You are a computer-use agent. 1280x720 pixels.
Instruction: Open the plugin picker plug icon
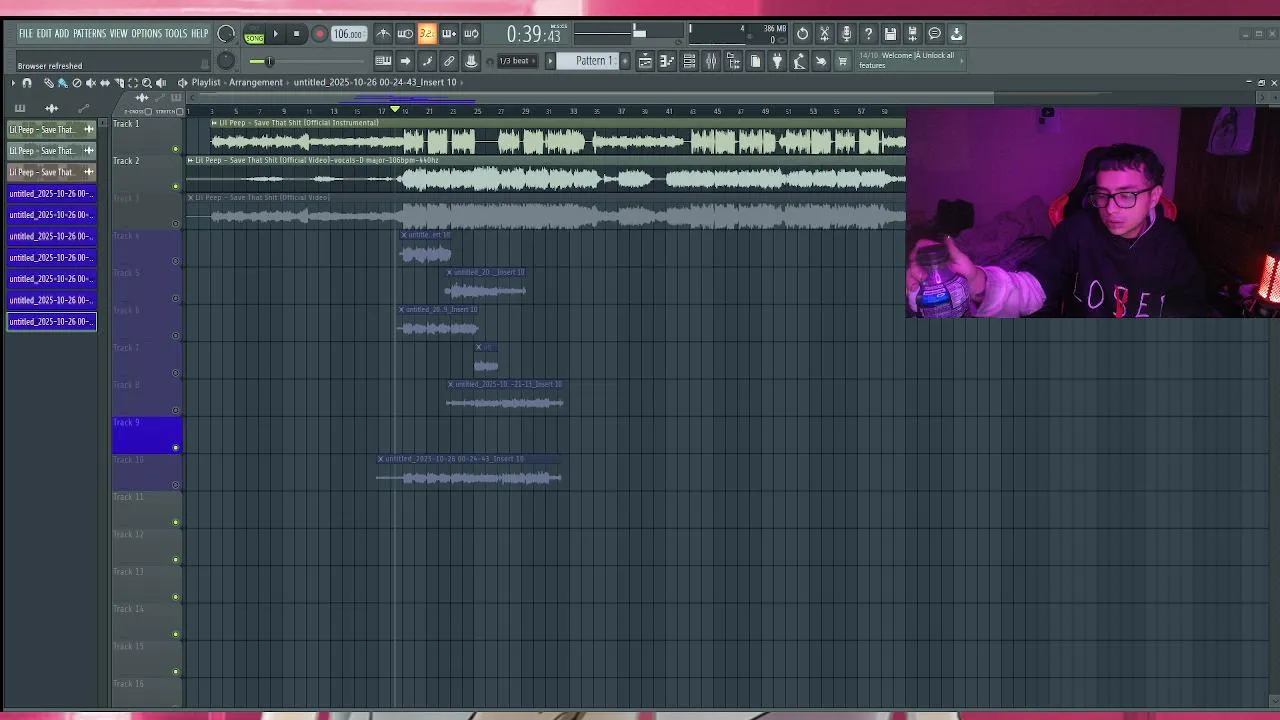(x=777, y=61)
